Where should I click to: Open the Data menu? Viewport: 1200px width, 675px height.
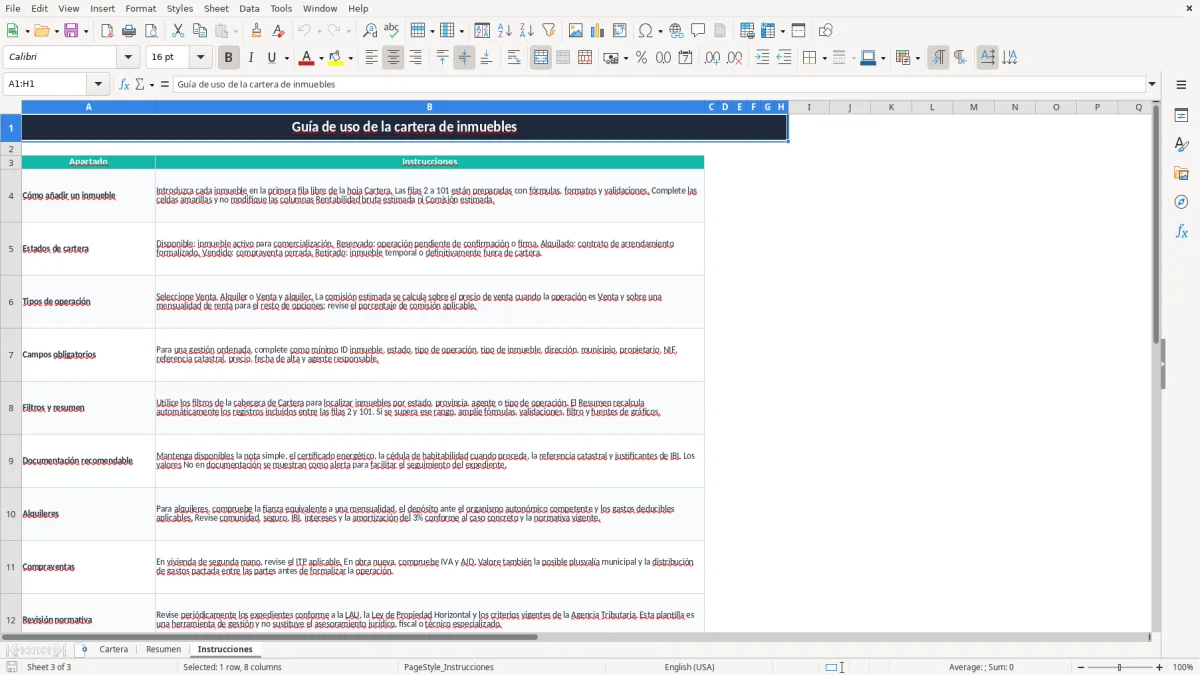(249, 8)
